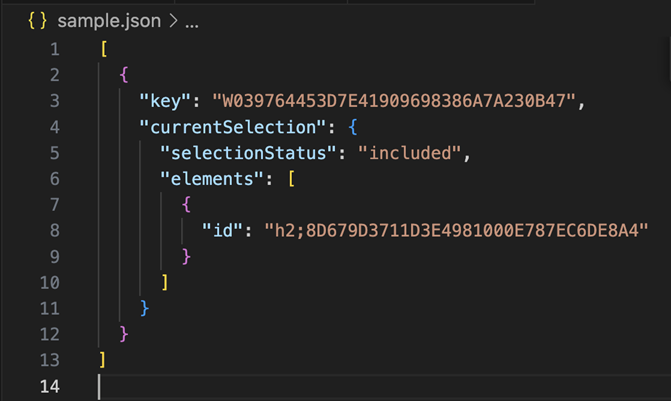
Task: Click the JSON braces file icon in breadcrumb
Action: [x=37, y=21]
